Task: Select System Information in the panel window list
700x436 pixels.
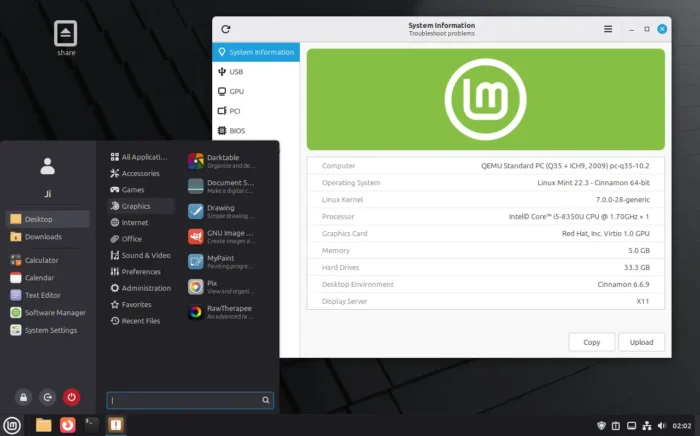Action: coord(116,425)
